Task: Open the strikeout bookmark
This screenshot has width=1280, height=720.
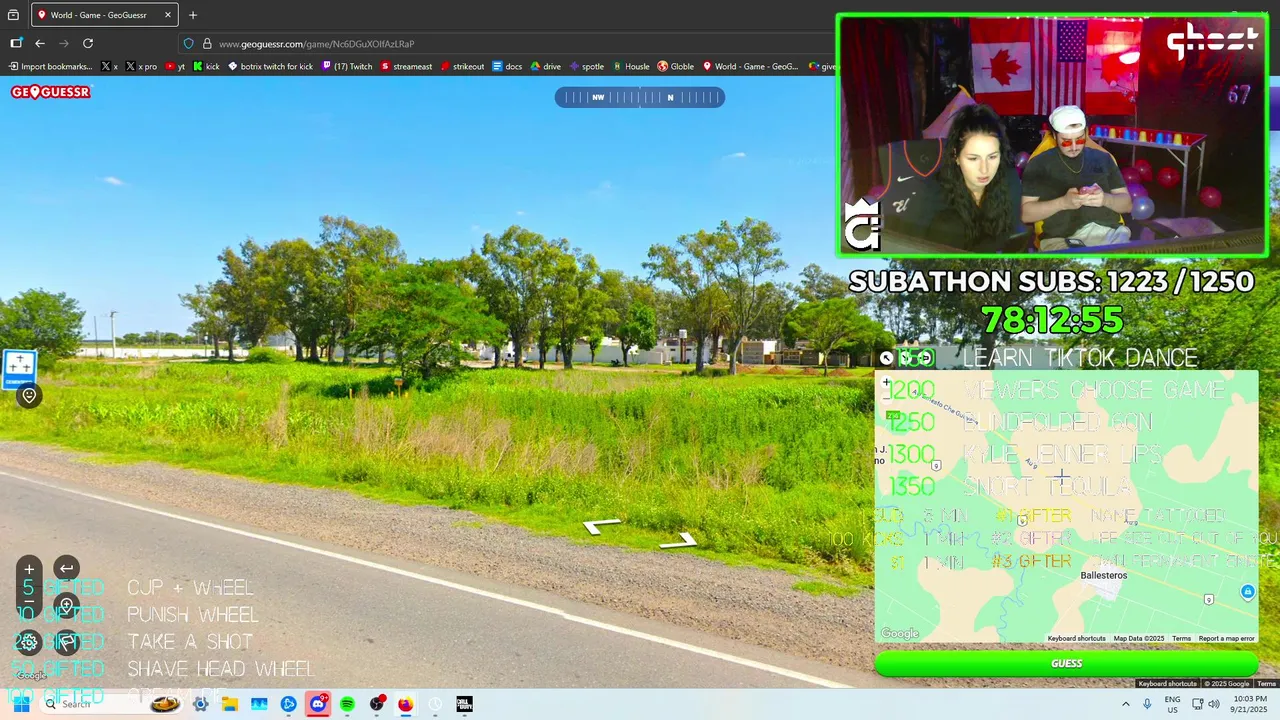Action: coord(462,67)
